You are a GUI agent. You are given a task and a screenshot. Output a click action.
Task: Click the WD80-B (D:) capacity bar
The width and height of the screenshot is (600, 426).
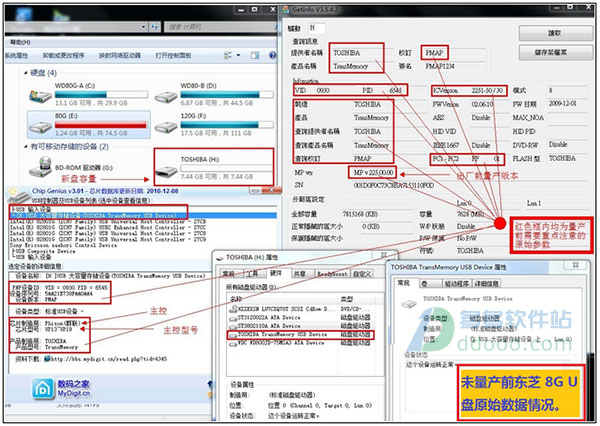(x=227, y=94)
